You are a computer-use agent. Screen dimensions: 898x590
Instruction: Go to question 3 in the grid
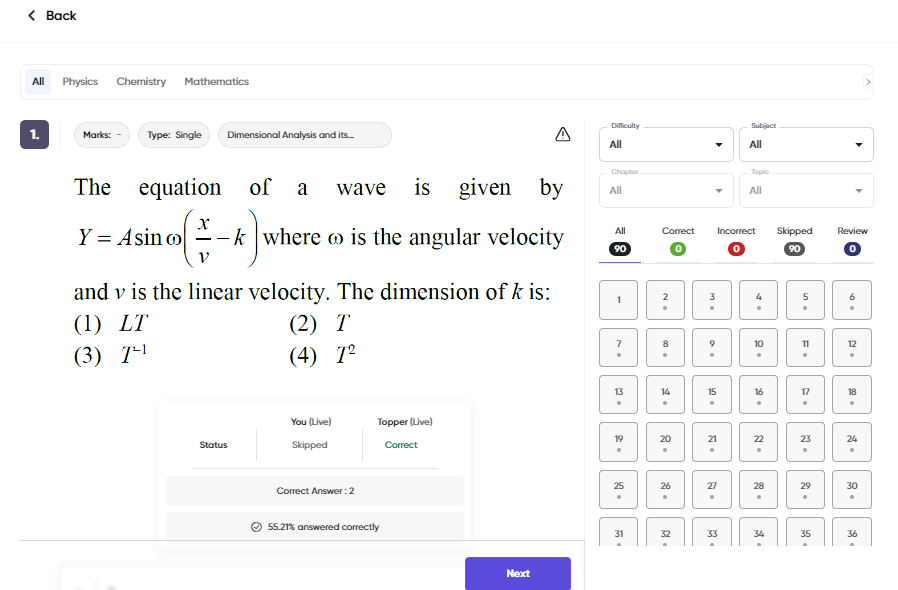712,300
